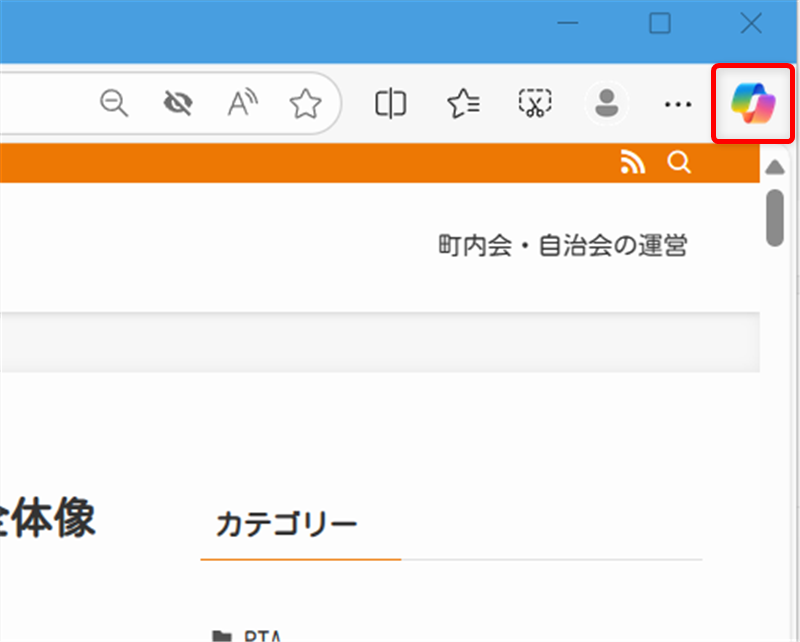Click the RSS feed icon
Viewport: 800px width, 642px height.
click(632, 162)
